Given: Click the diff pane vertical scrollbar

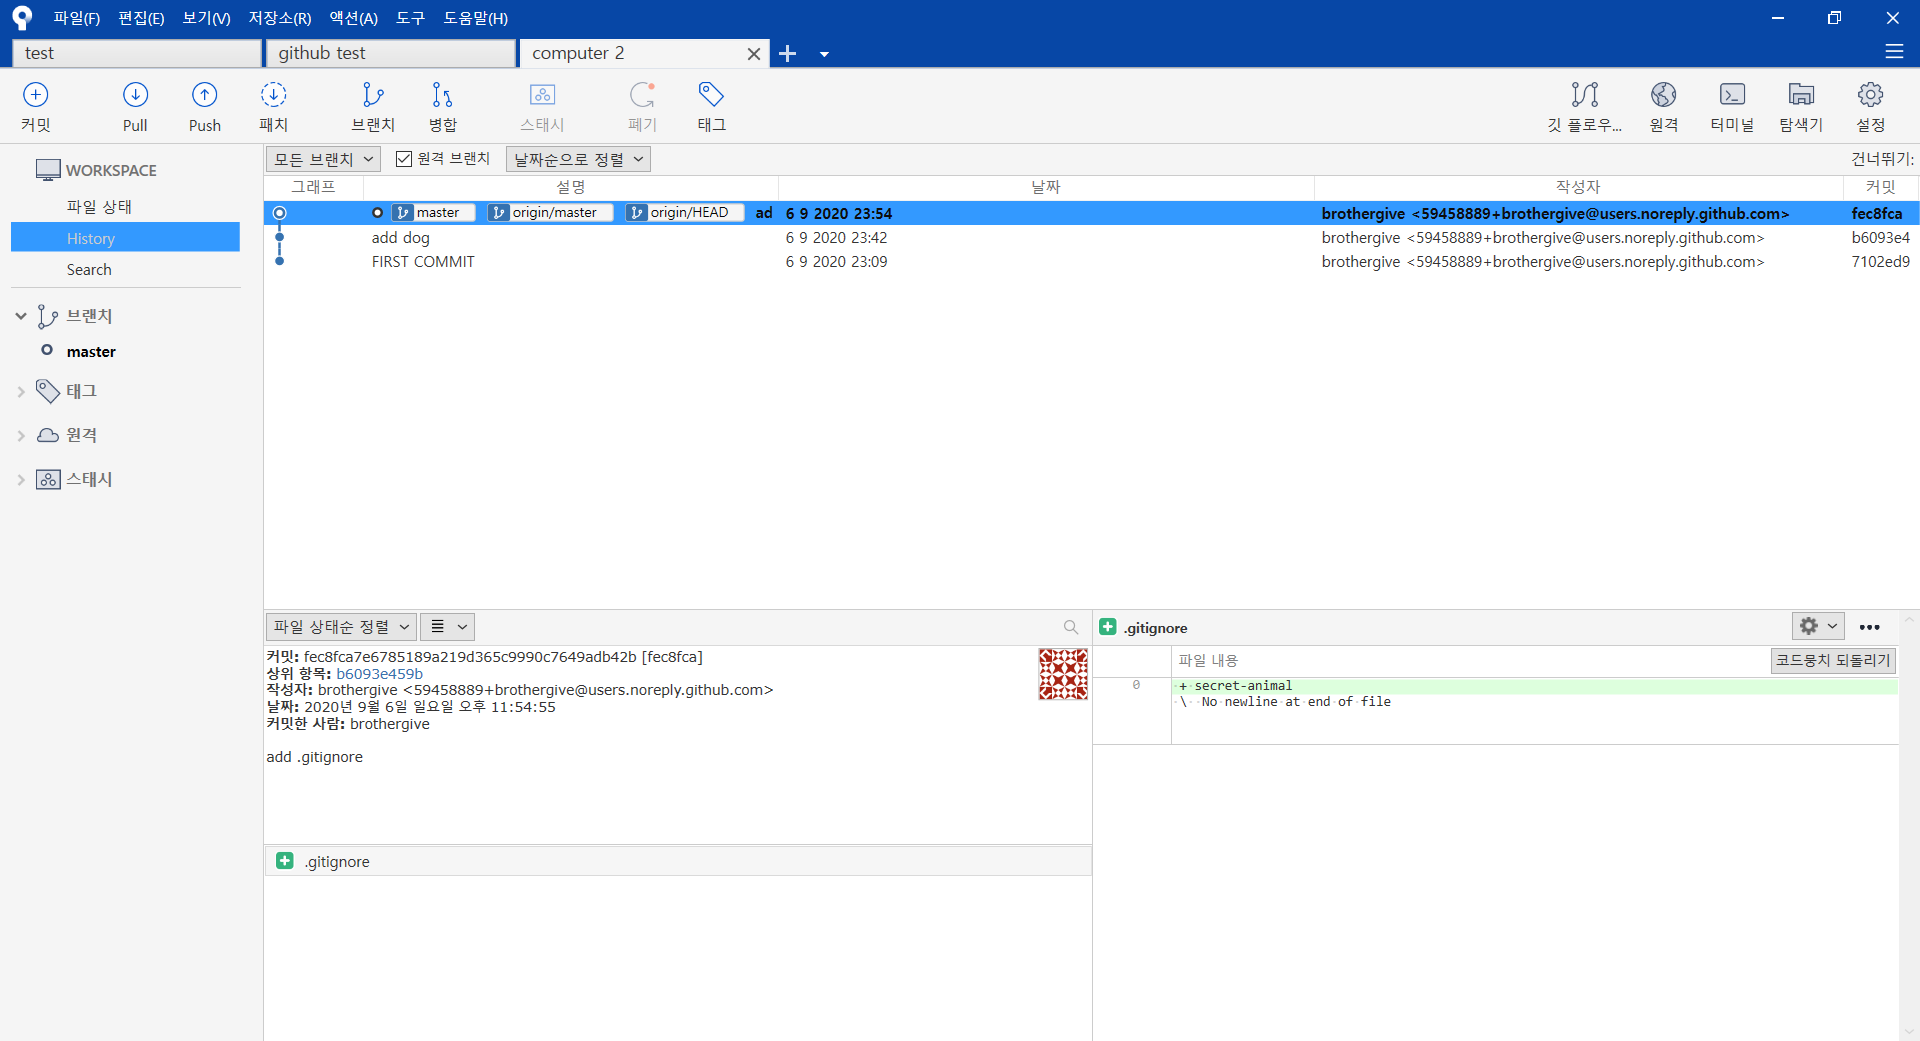Looking at the screenshot, I should click(1909, 826).
